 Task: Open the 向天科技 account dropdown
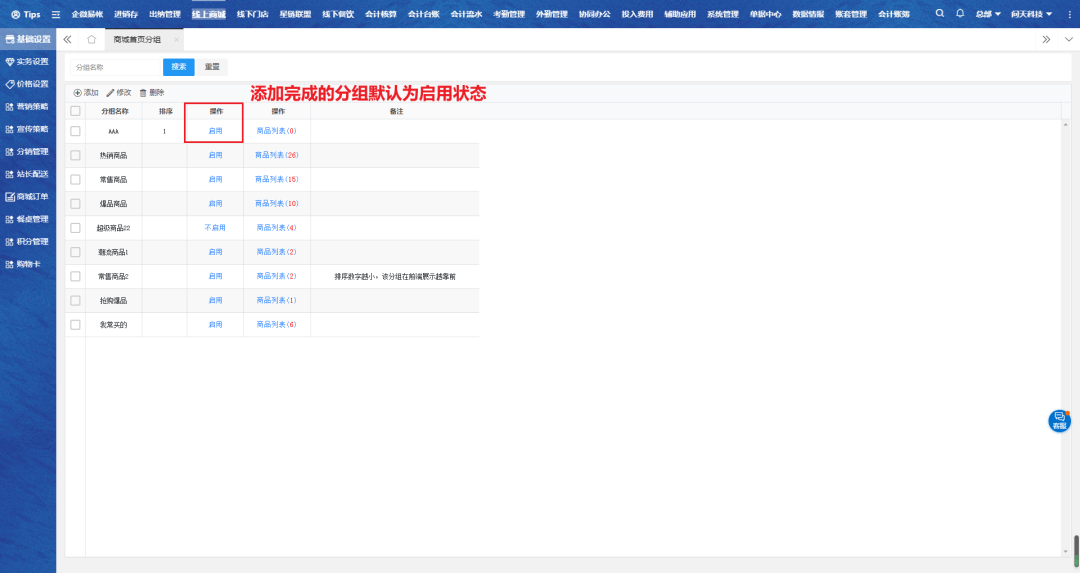point(1031,14)
